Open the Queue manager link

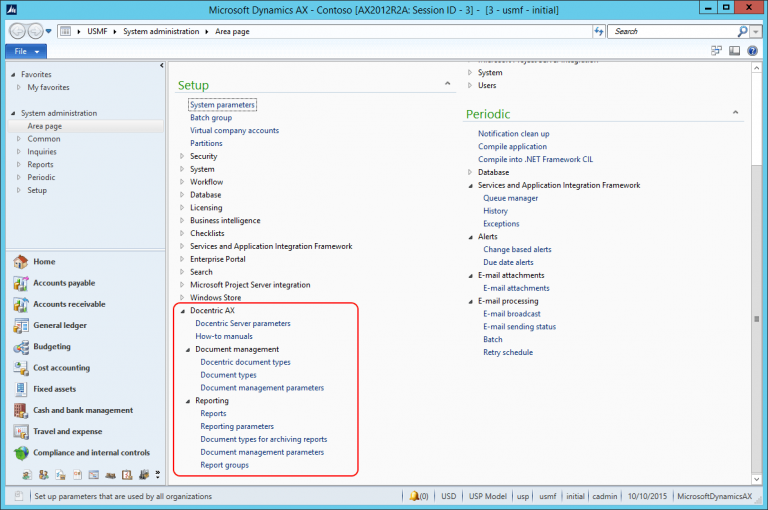[x=510, y=198]
